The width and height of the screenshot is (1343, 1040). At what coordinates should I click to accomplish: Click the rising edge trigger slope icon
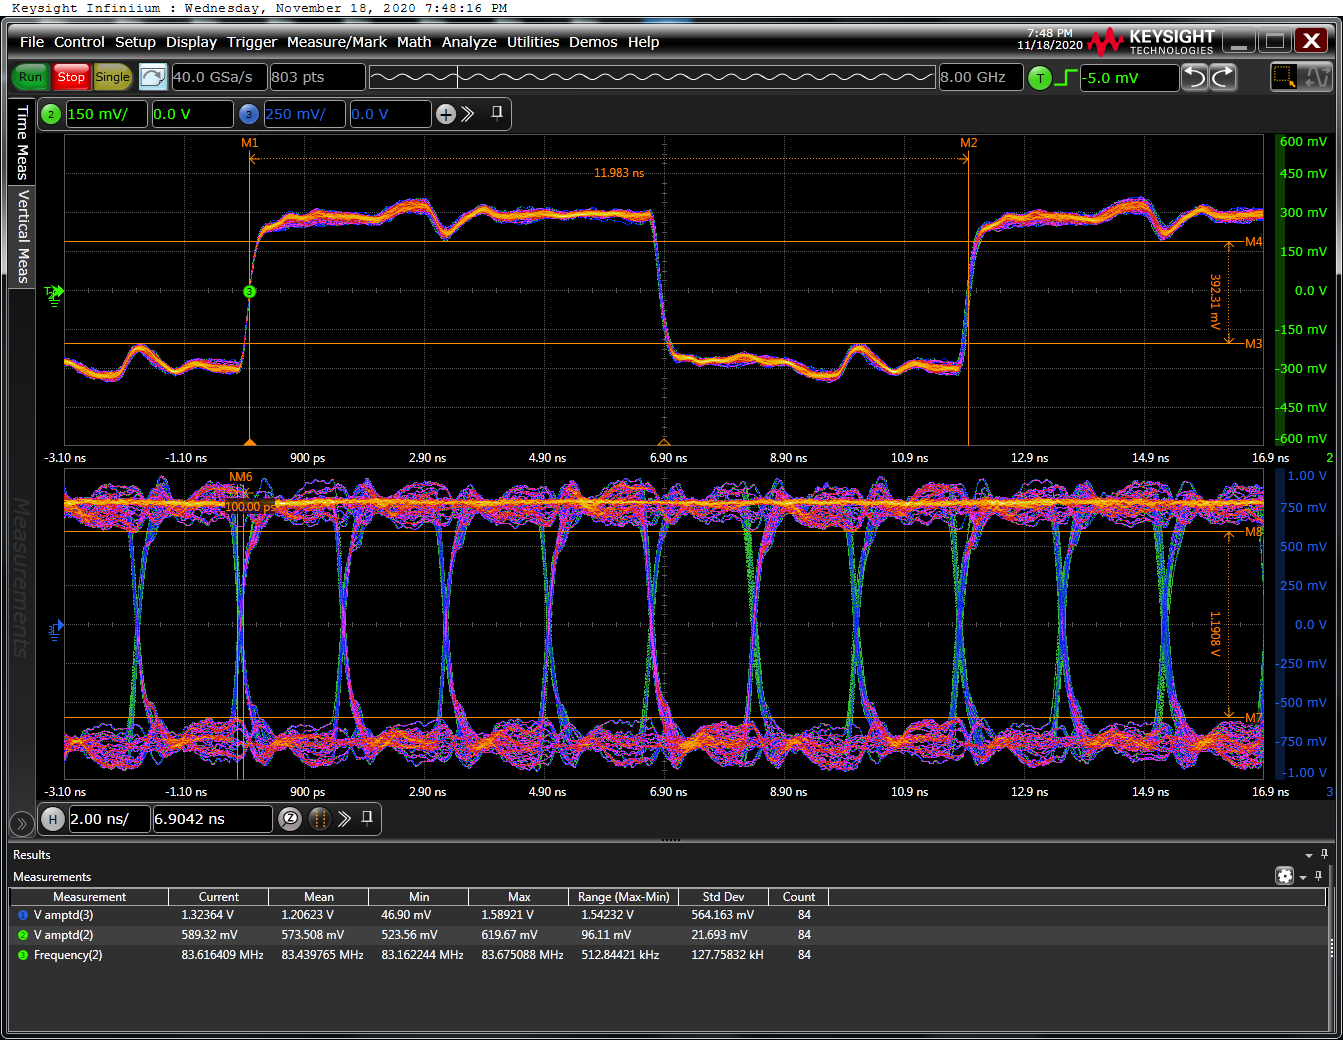pos(1067,78)
